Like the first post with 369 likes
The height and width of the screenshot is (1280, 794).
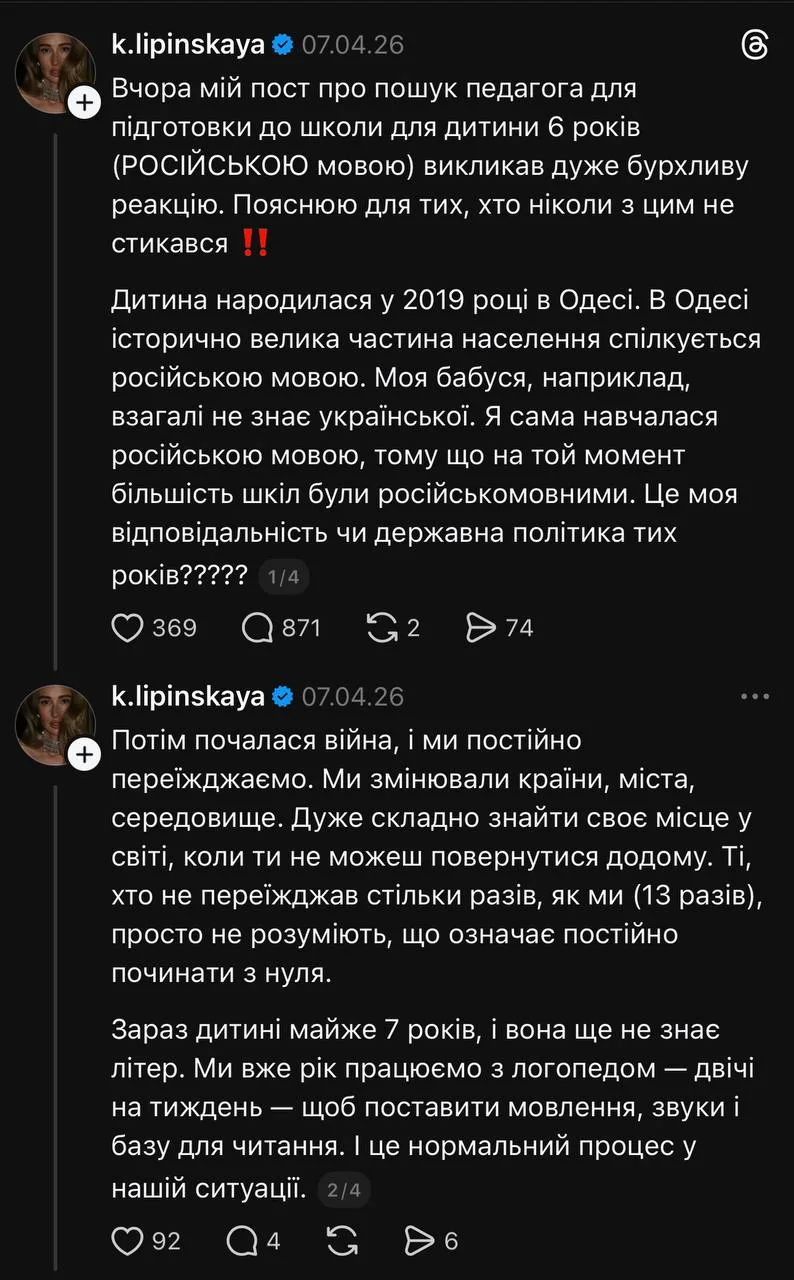click(x=127, y=628)
